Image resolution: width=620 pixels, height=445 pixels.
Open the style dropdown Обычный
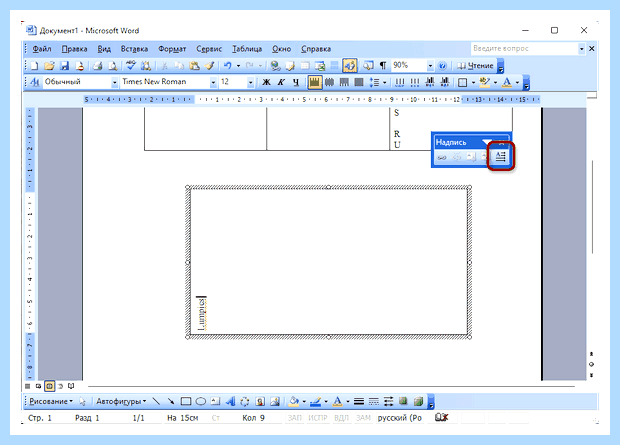point(115,82)
